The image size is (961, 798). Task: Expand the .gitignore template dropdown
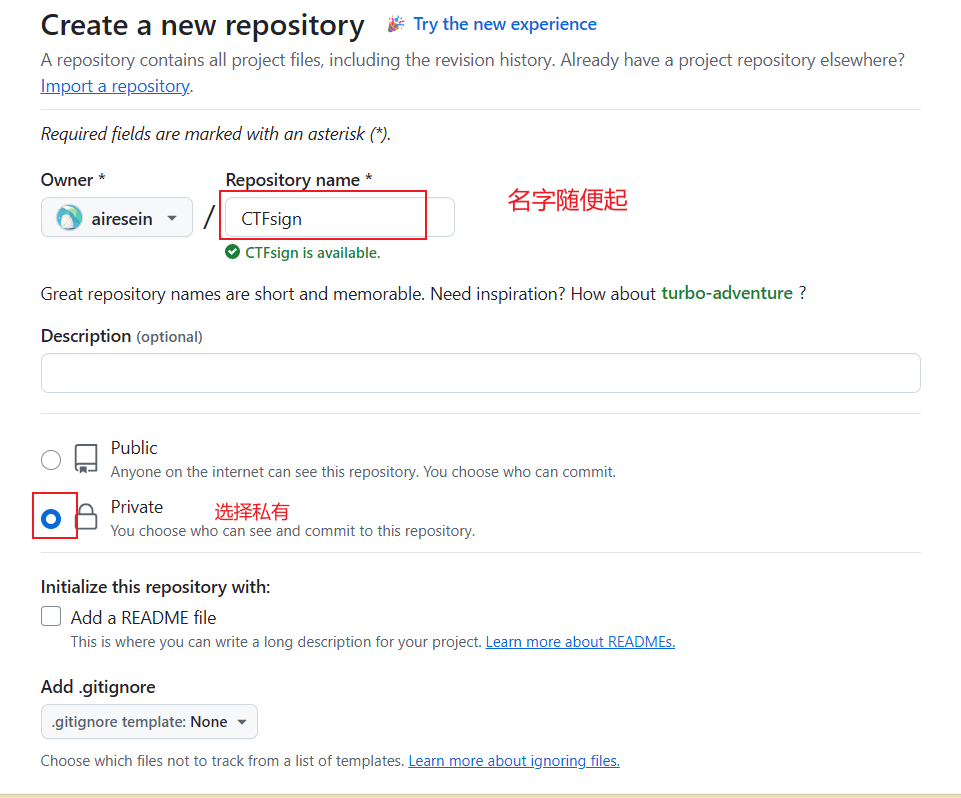click(x=149, y=722)
